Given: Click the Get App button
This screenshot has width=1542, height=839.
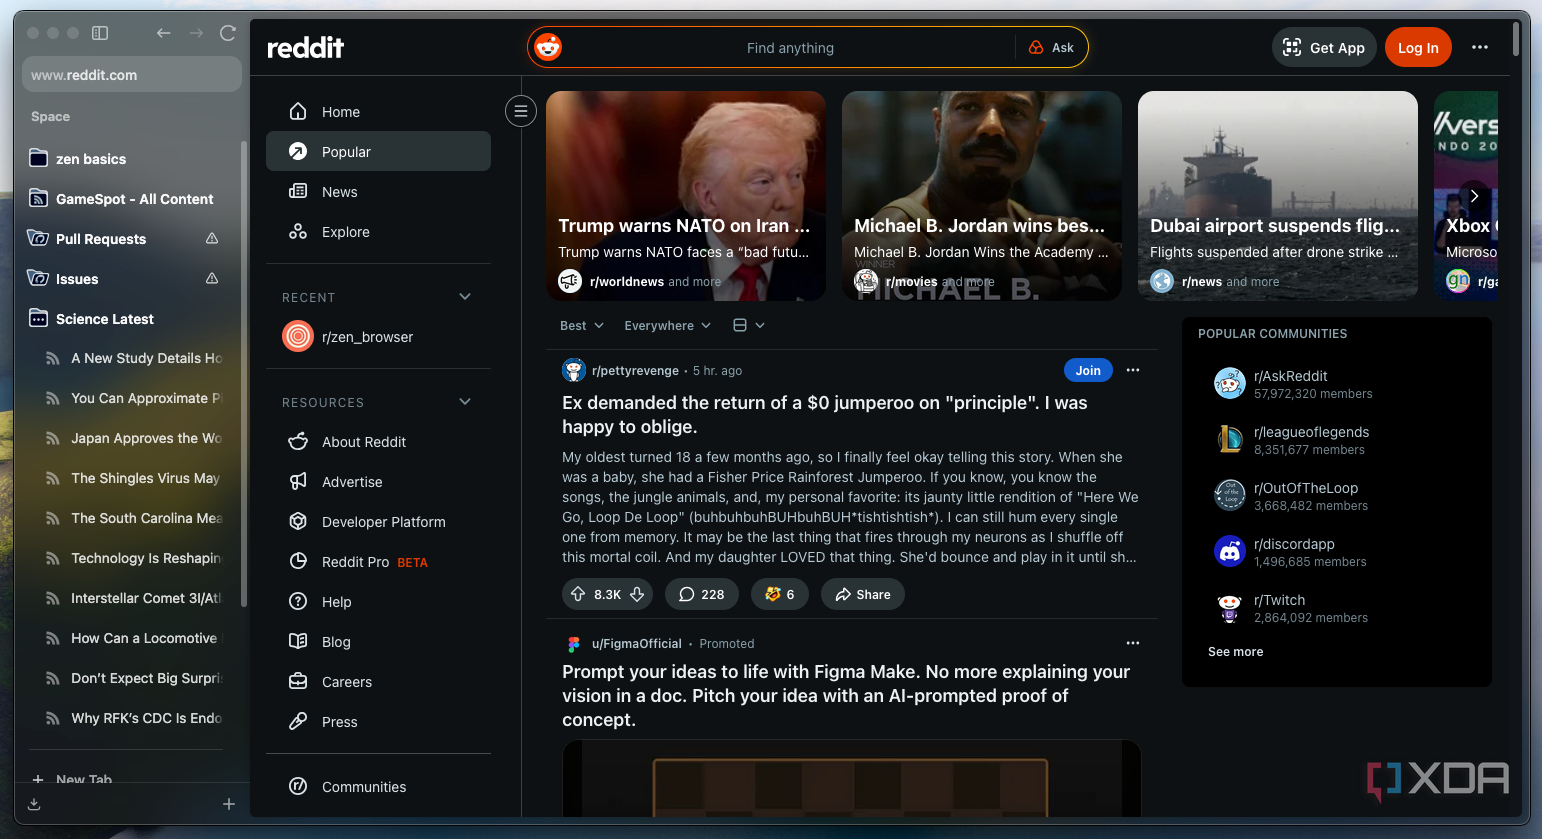Looking at the screenshot, I should 1324,47.
